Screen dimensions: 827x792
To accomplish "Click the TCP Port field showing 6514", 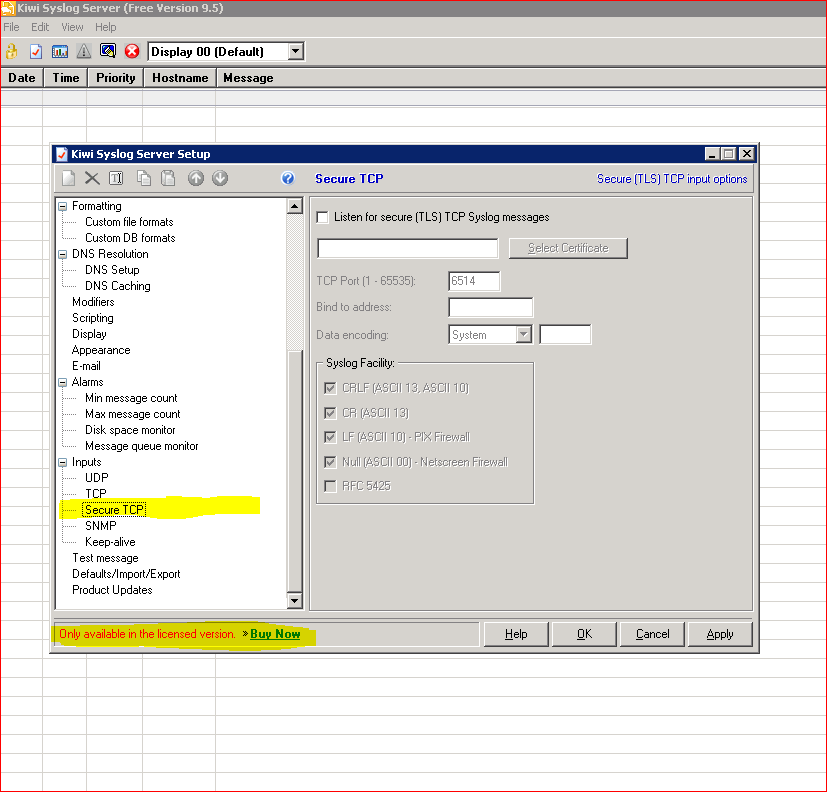I will 474,281.
